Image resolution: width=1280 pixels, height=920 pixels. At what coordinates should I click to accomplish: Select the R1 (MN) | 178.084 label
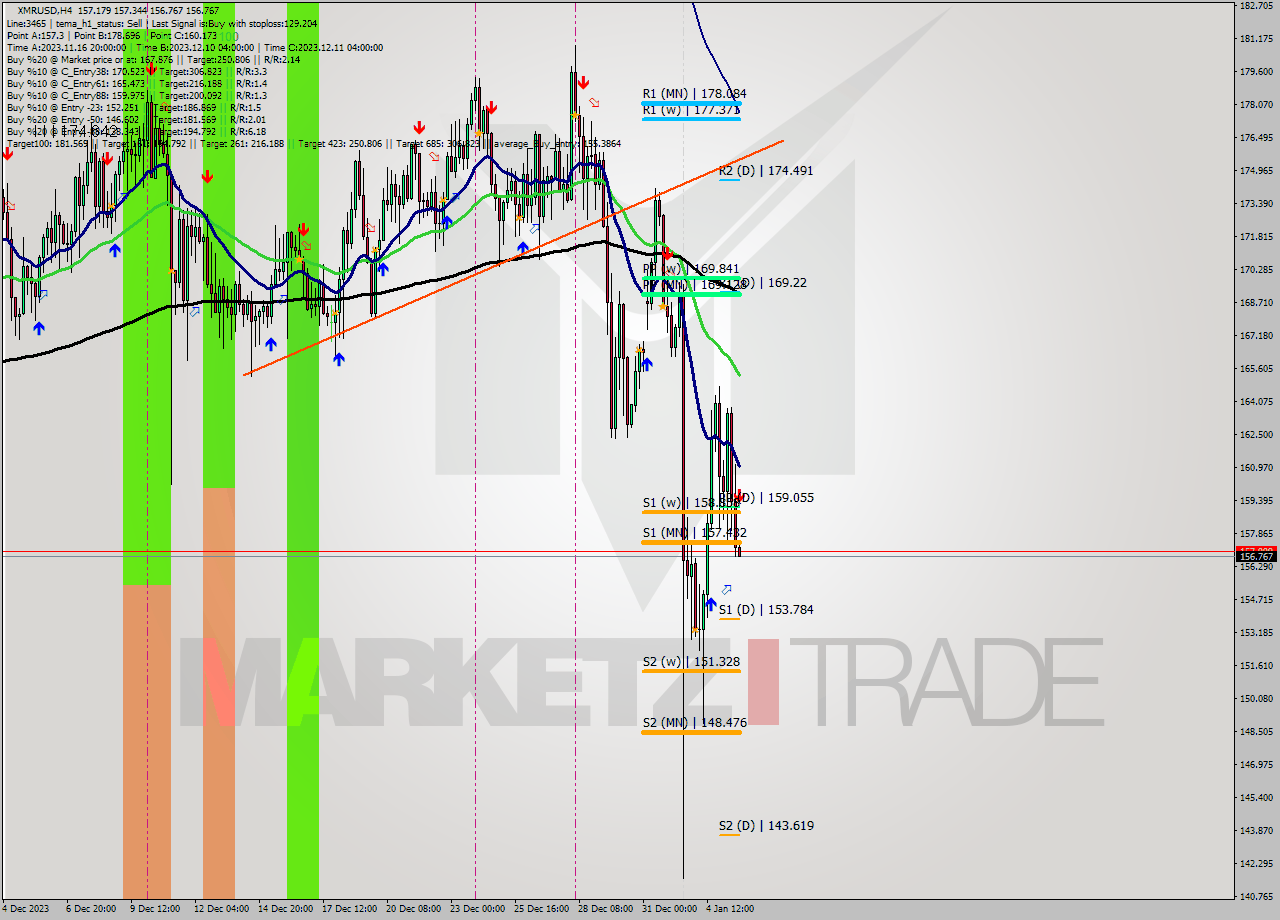coord(694,94)
